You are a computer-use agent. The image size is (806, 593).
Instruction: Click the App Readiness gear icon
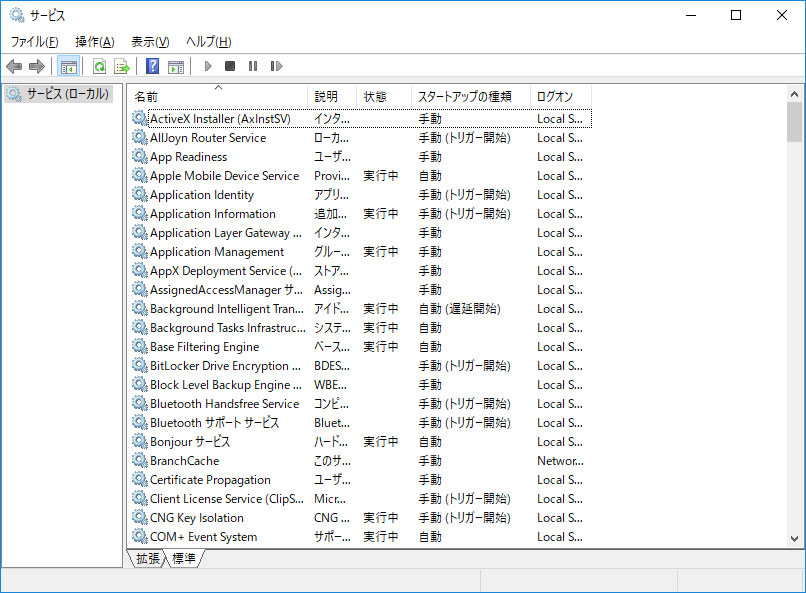tap(139, 156)
